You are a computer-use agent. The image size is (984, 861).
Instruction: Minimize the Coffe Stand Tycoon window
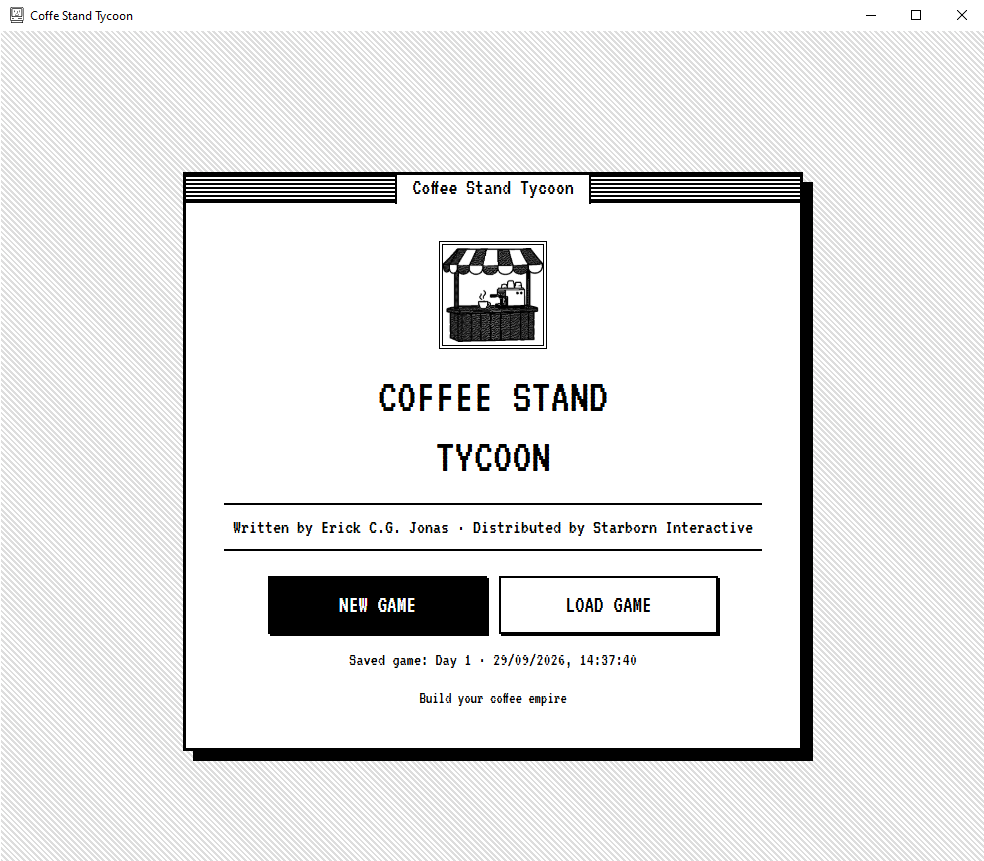pyautogui.click(x=871, y=15)
